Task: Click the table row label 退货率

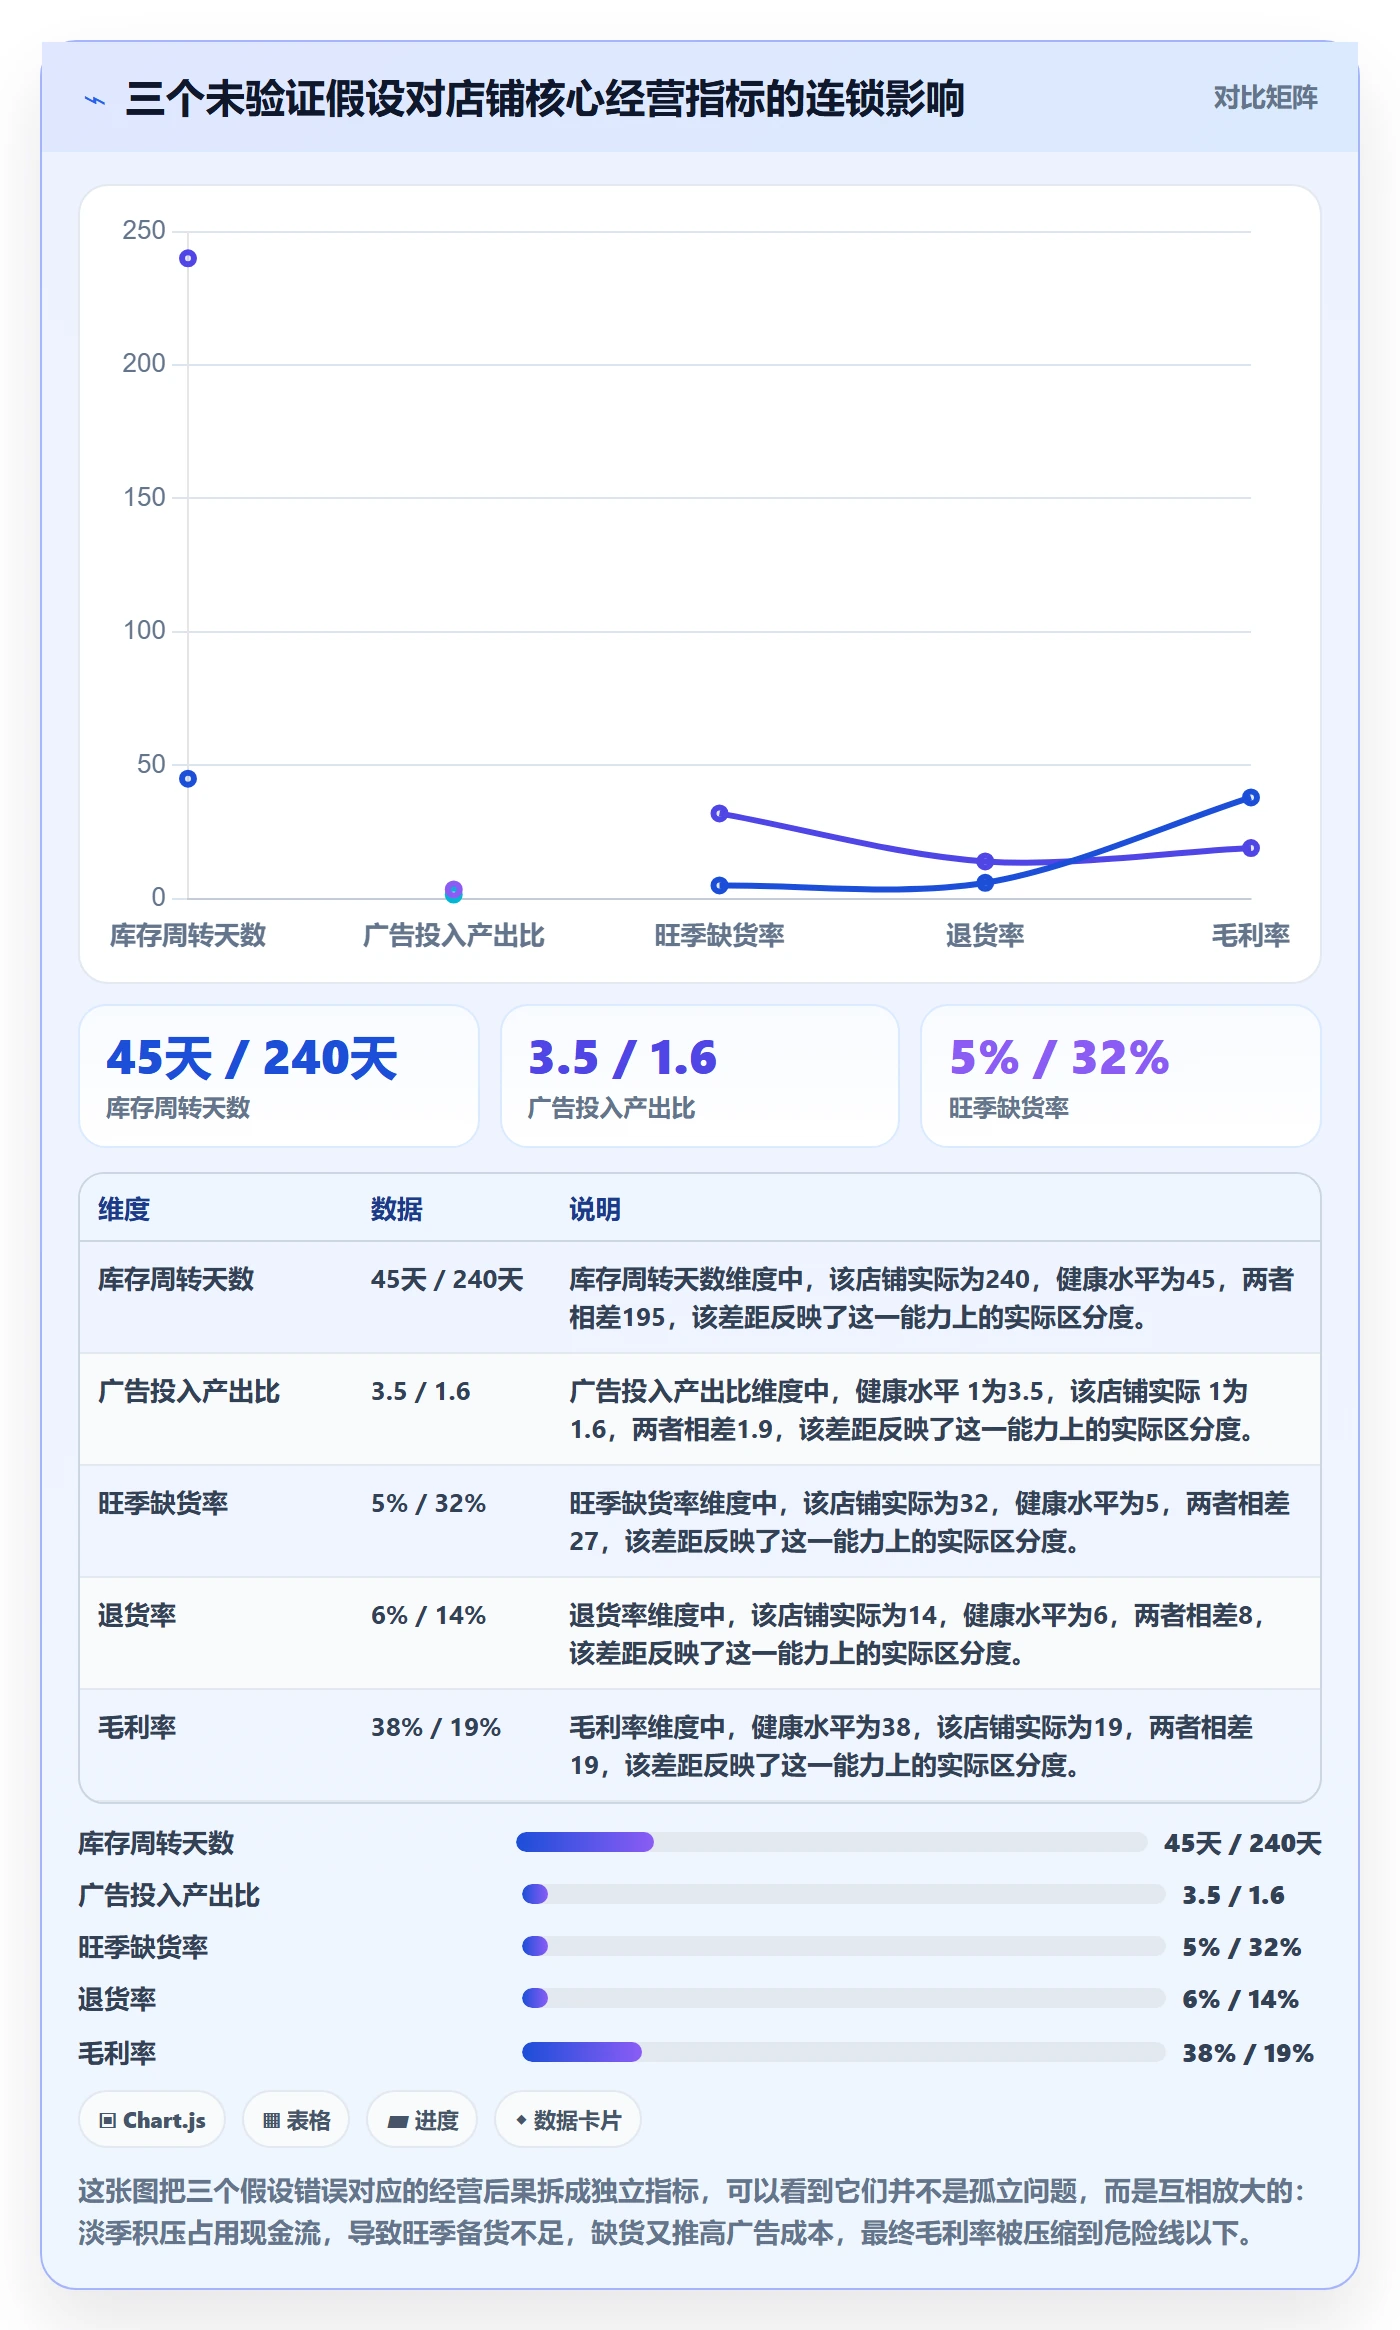Action: tap(137, 1615)
